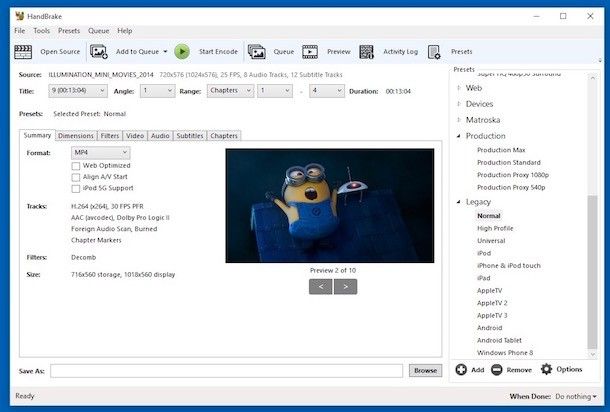
Task: Switch to the Dimensions tab
Action: tap(75, 136)
